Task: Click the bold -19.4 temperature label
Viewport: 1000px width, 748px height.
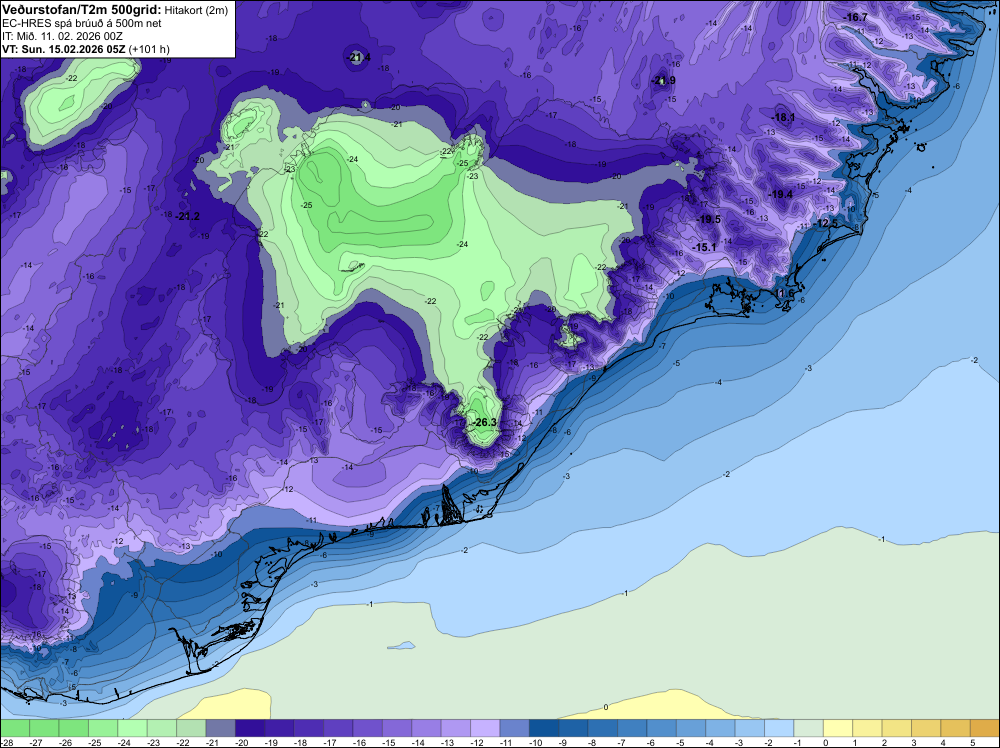Action: (781, 194)
